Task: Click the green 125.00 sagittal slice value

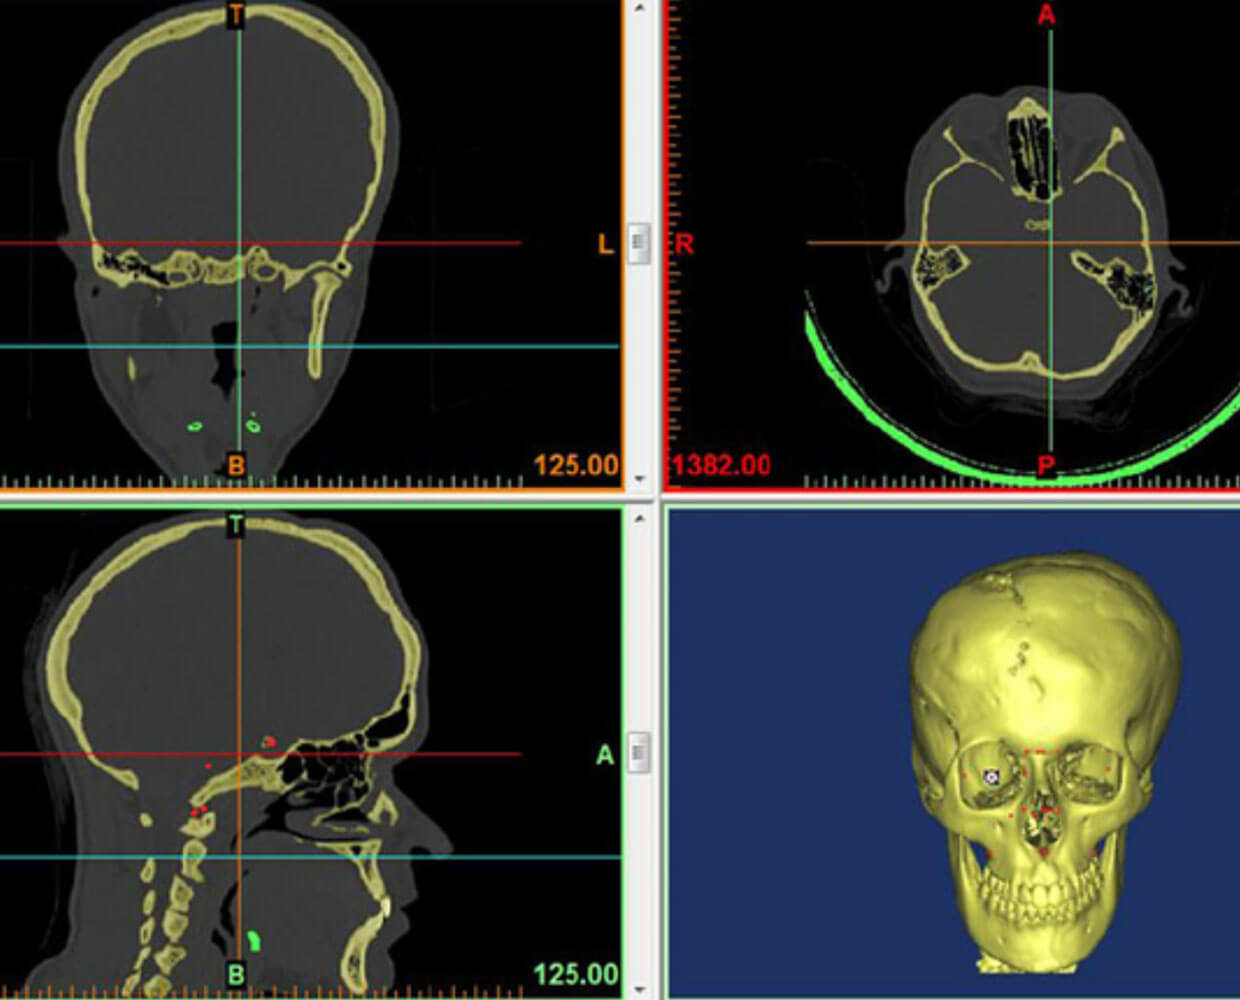Action: coord(575,974)
